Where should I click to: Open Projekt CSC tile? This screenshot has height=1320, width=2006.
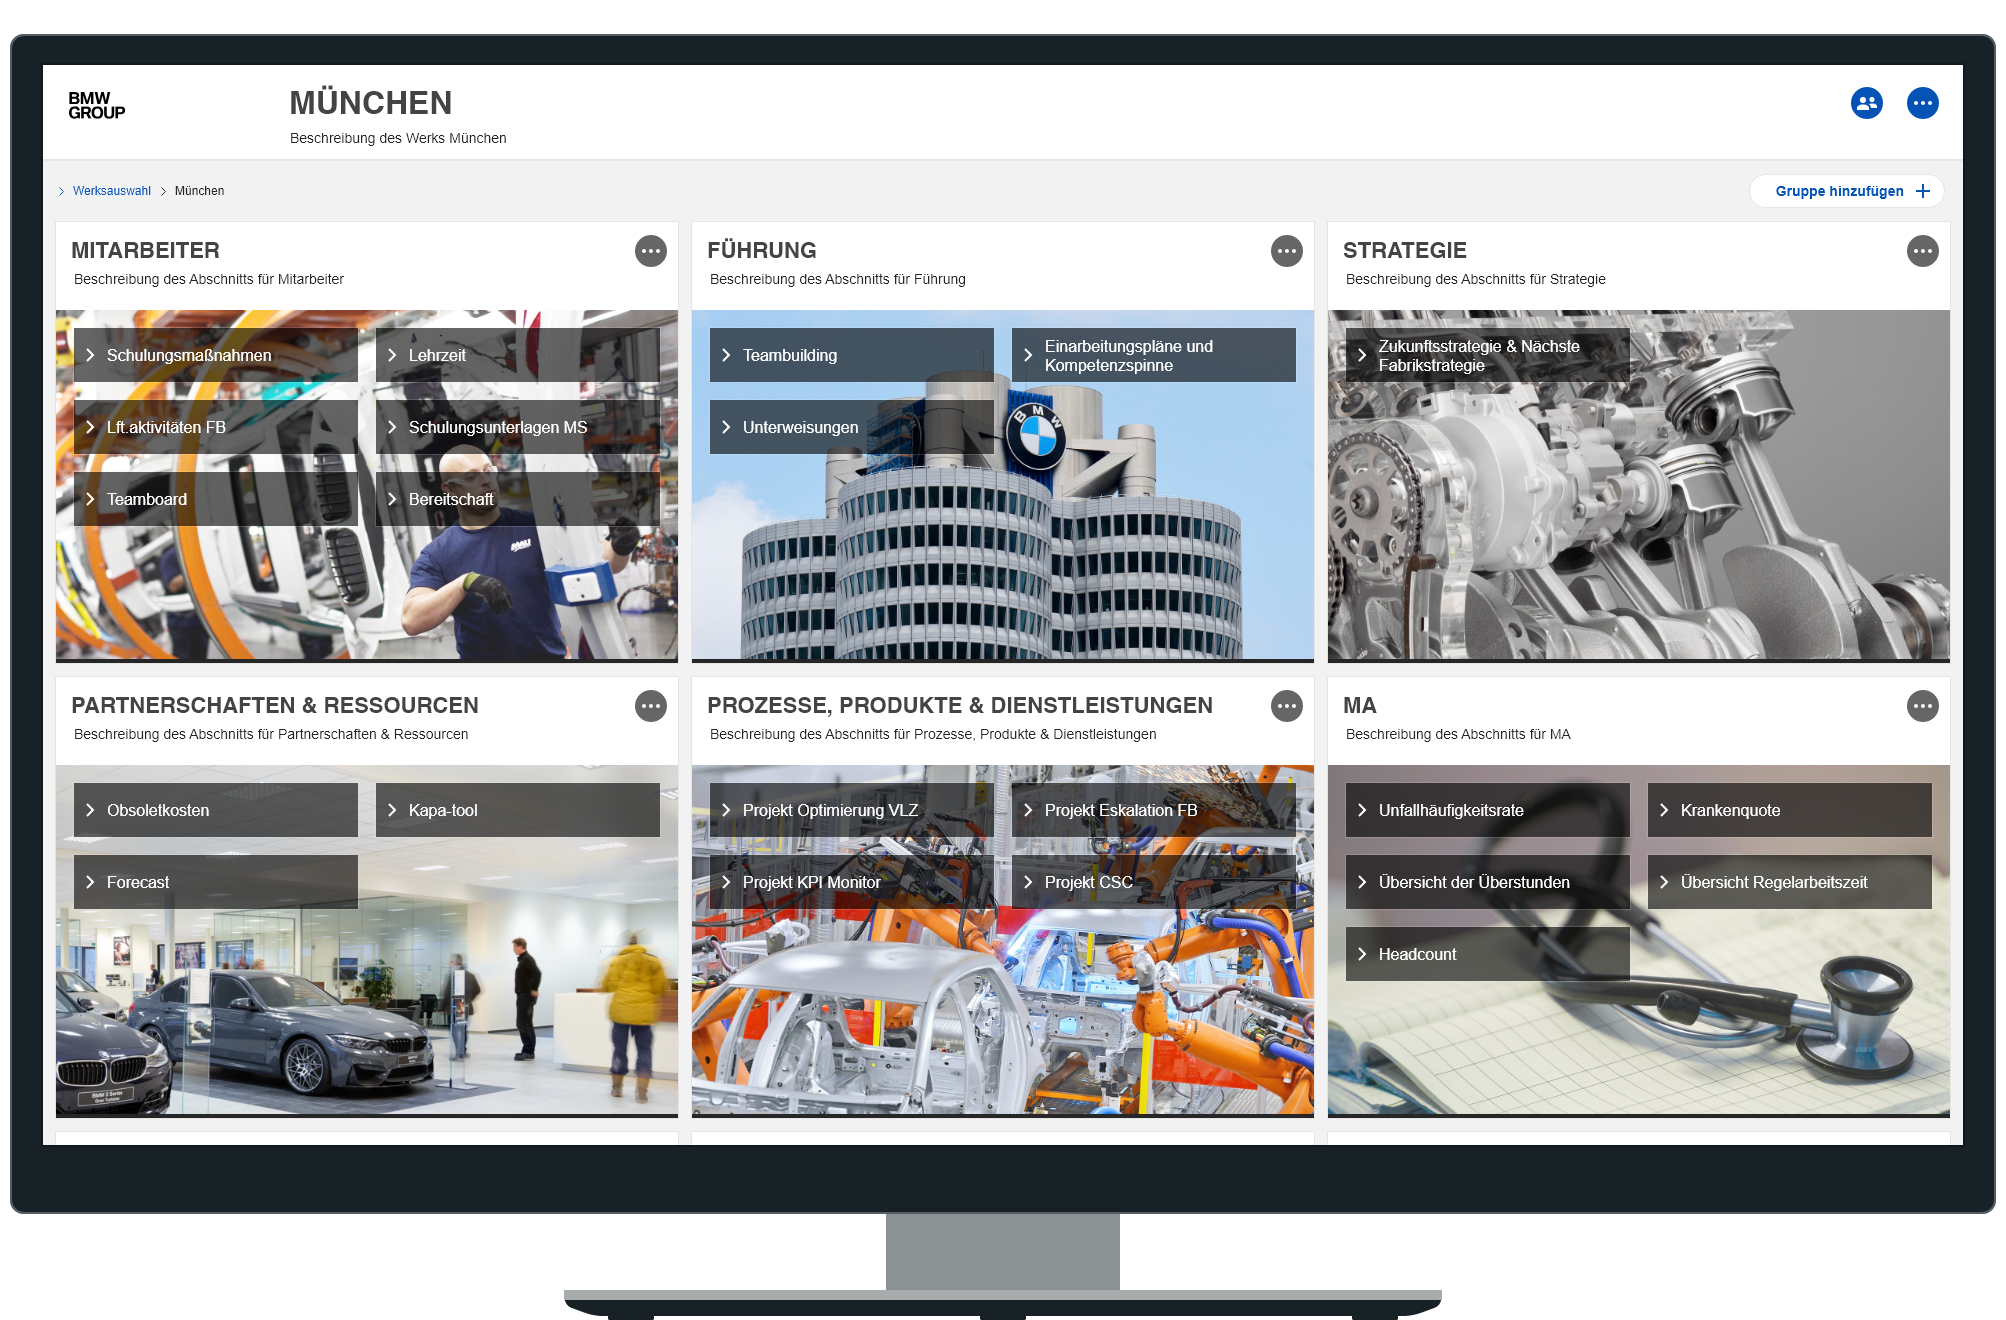1154,882
